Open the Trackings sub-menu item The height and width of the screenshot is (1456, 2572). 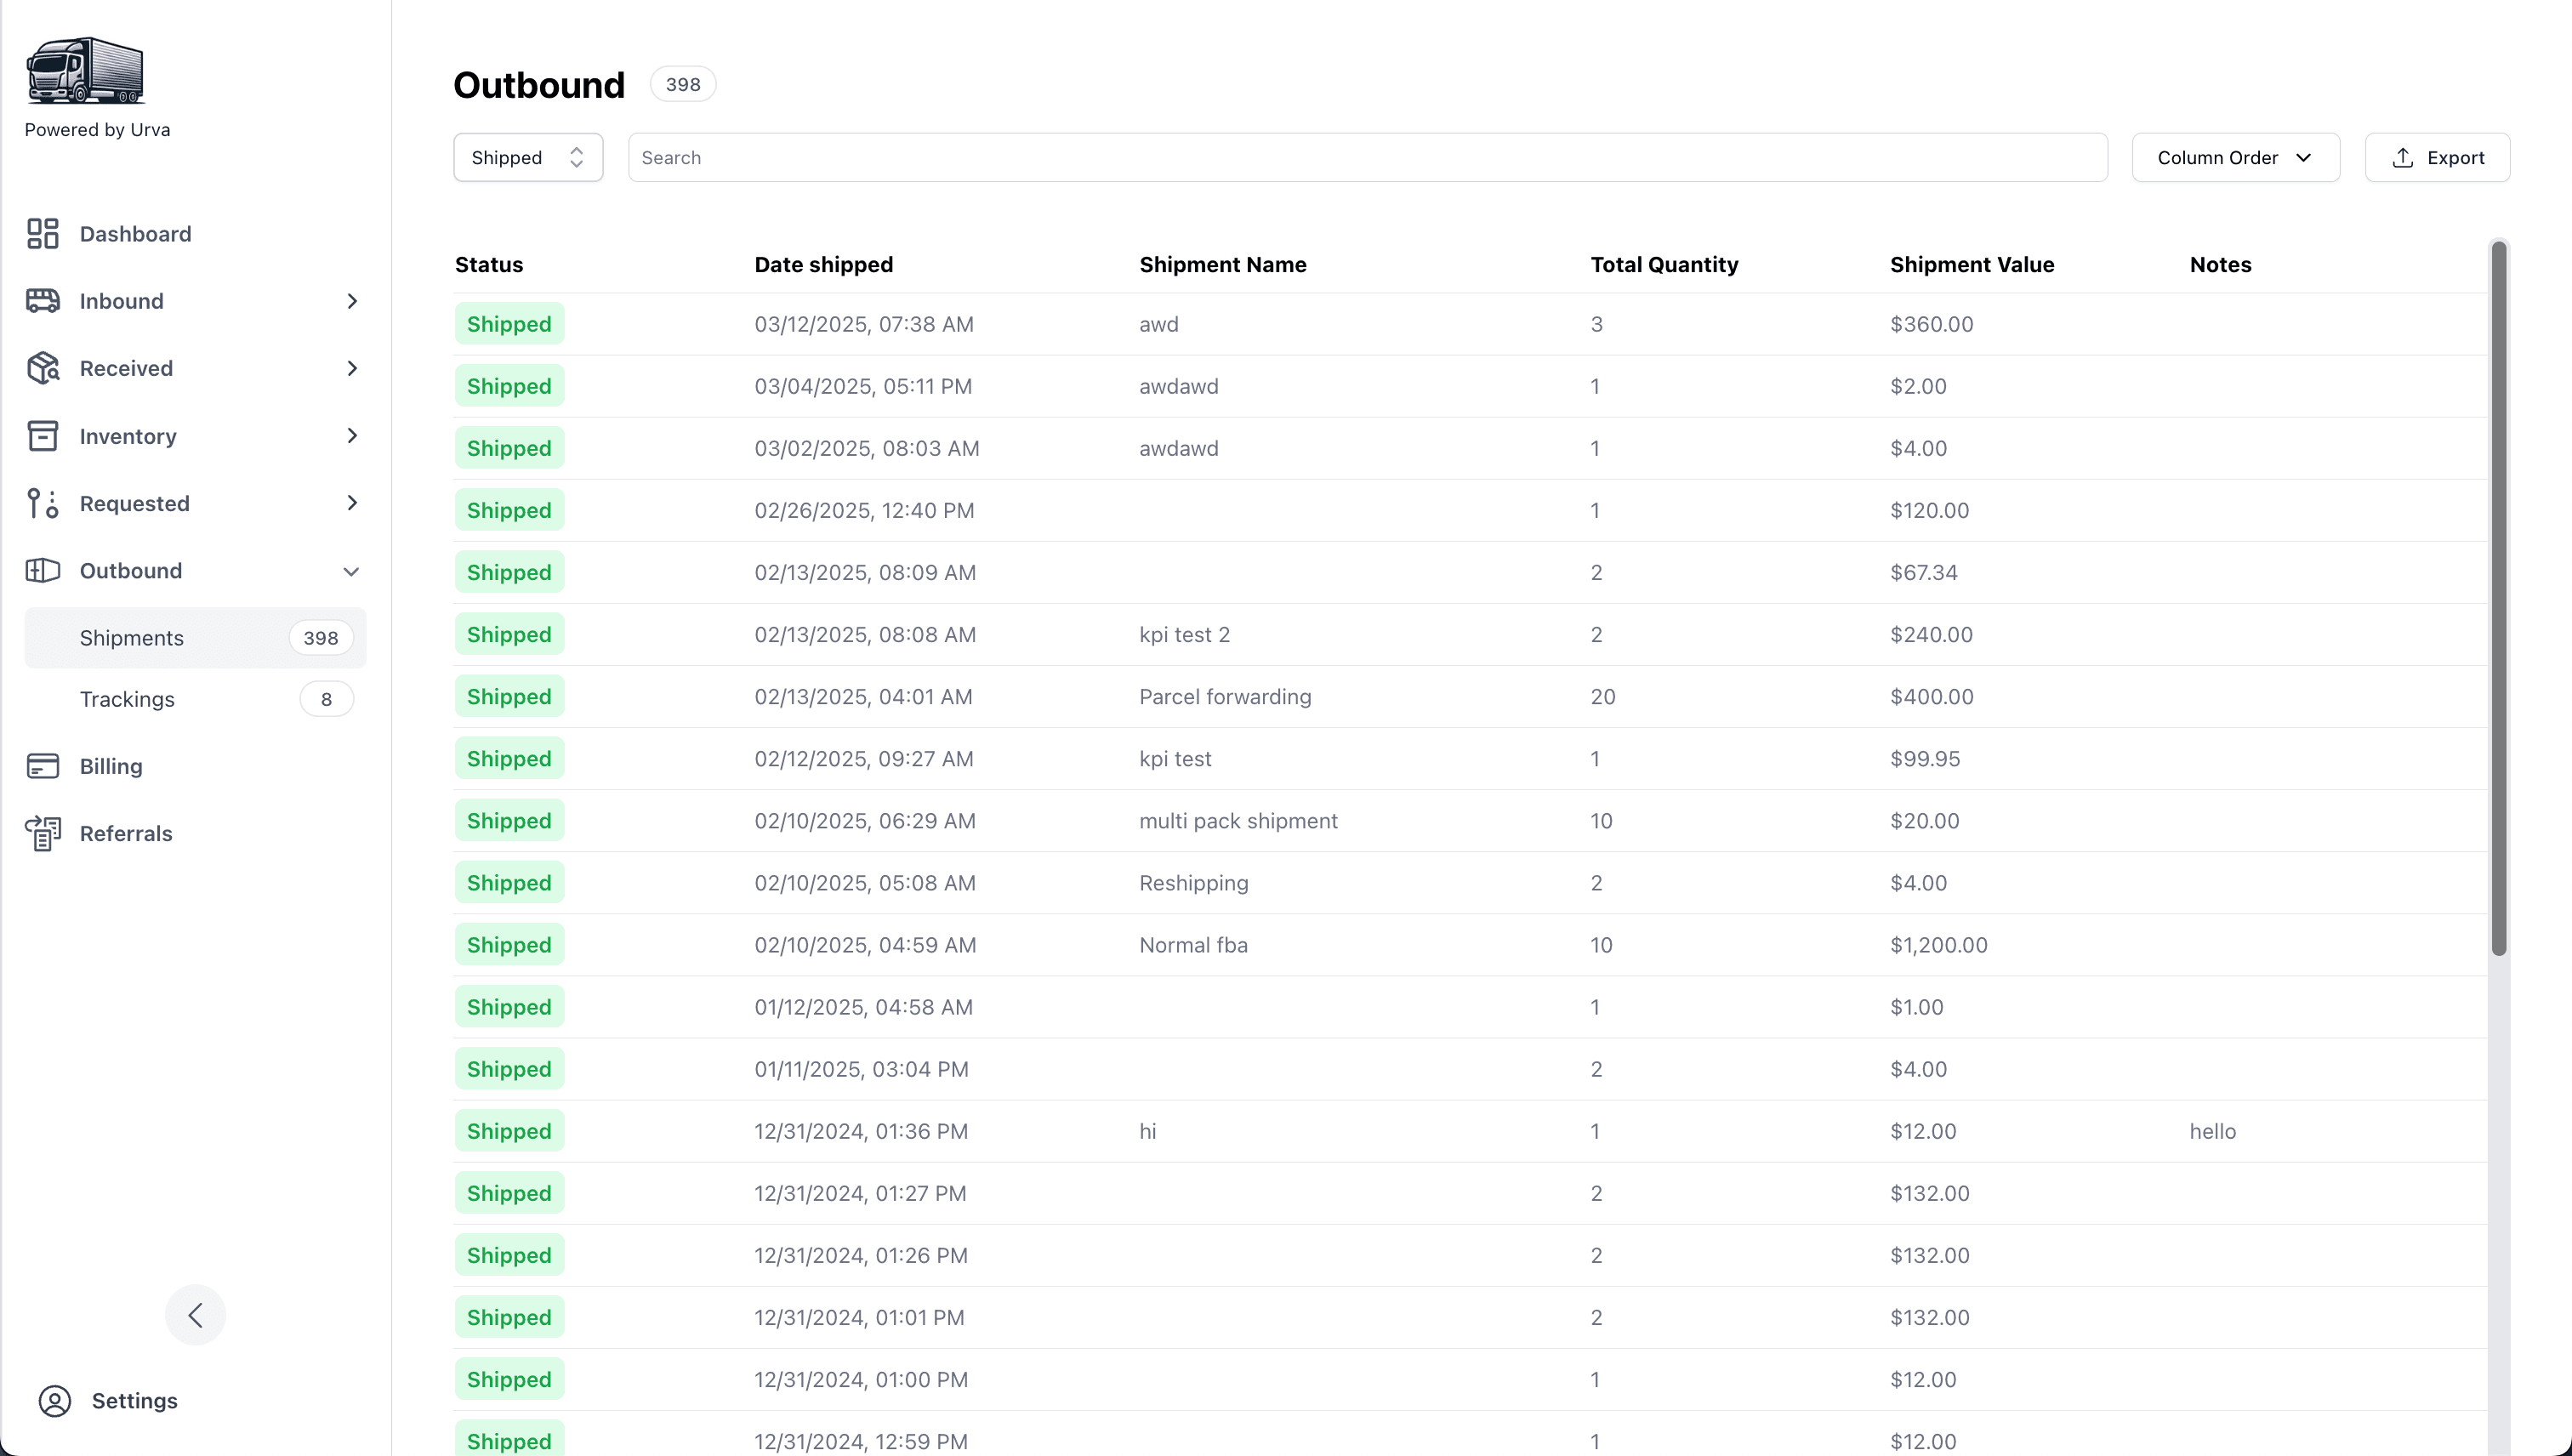pyautogui.click(x=127, y=699)
